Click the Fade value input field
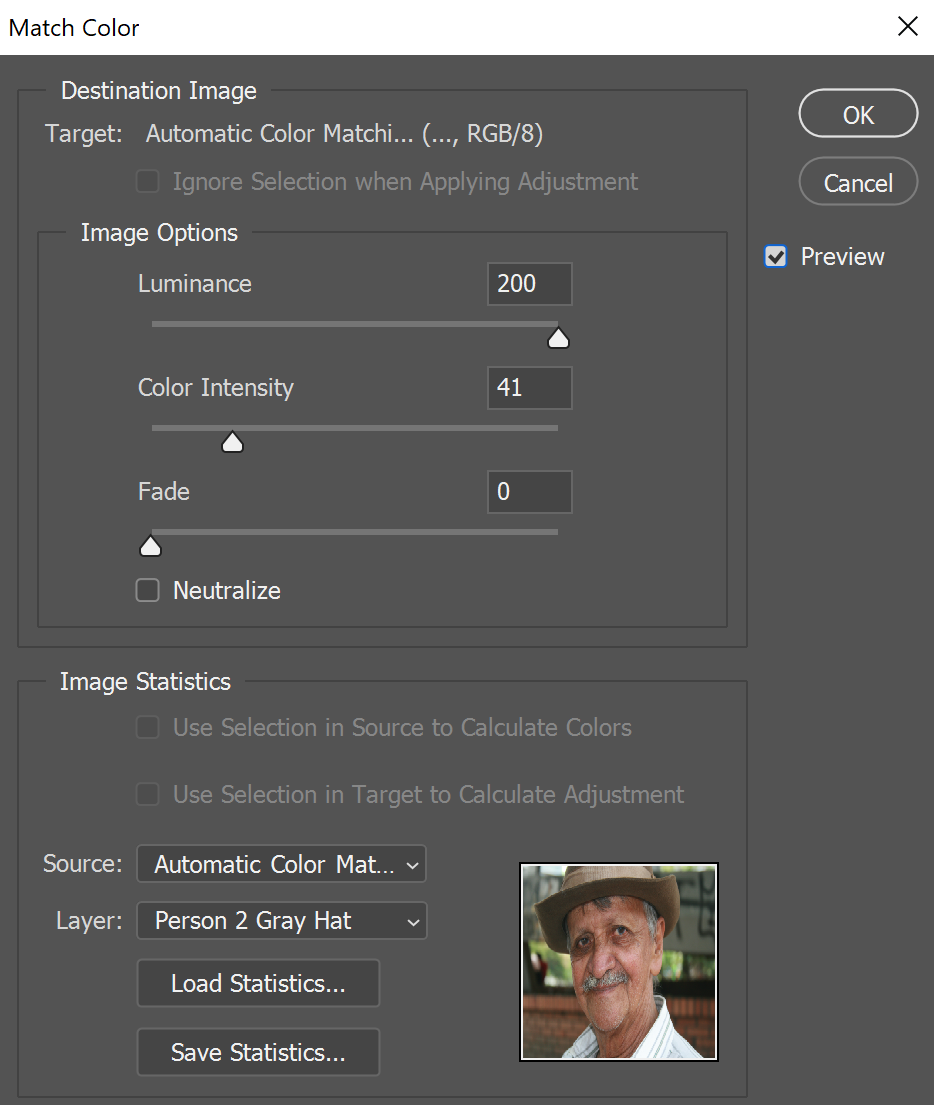The width and height of the screenshot is (934, 1105). click(529, 492)
